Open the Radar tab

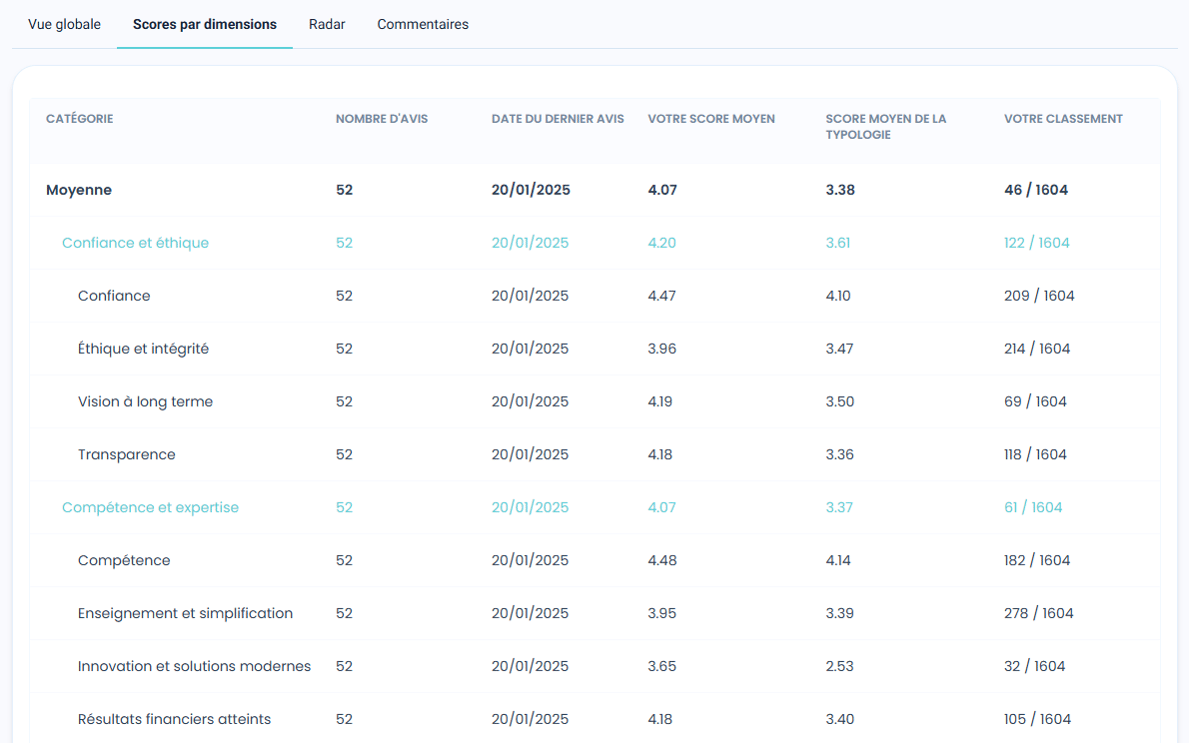[x=327, y=24]
